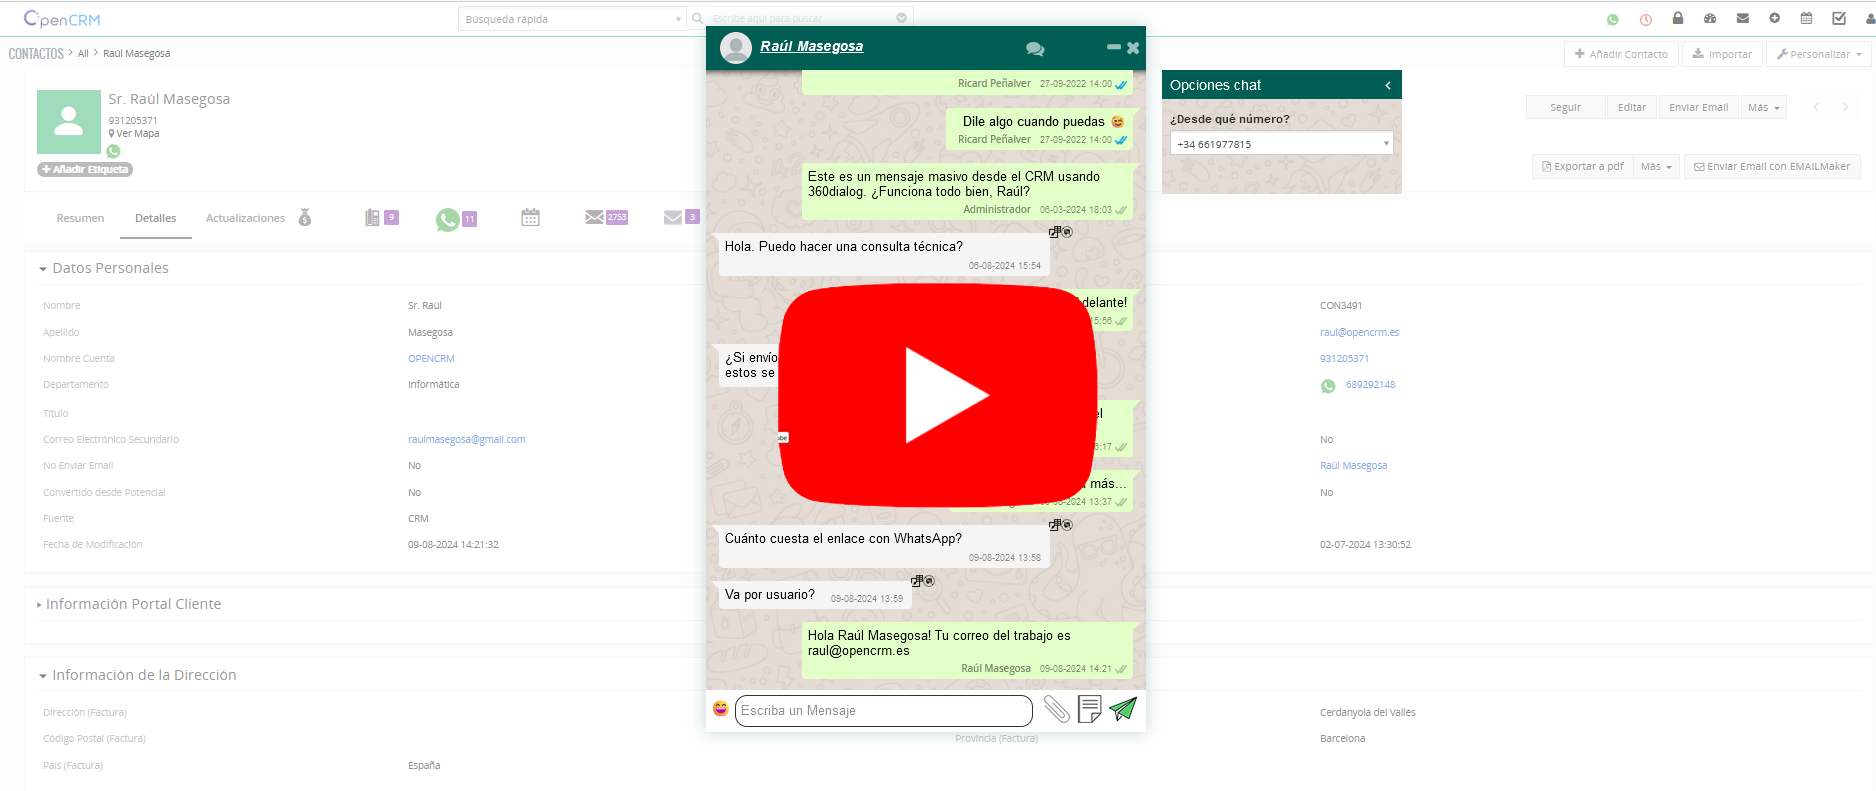Image resolution: width=1876 pixels, height=791 pixels.
Task: Open the Búsqueda rápida dropdown
Action: 571,19
